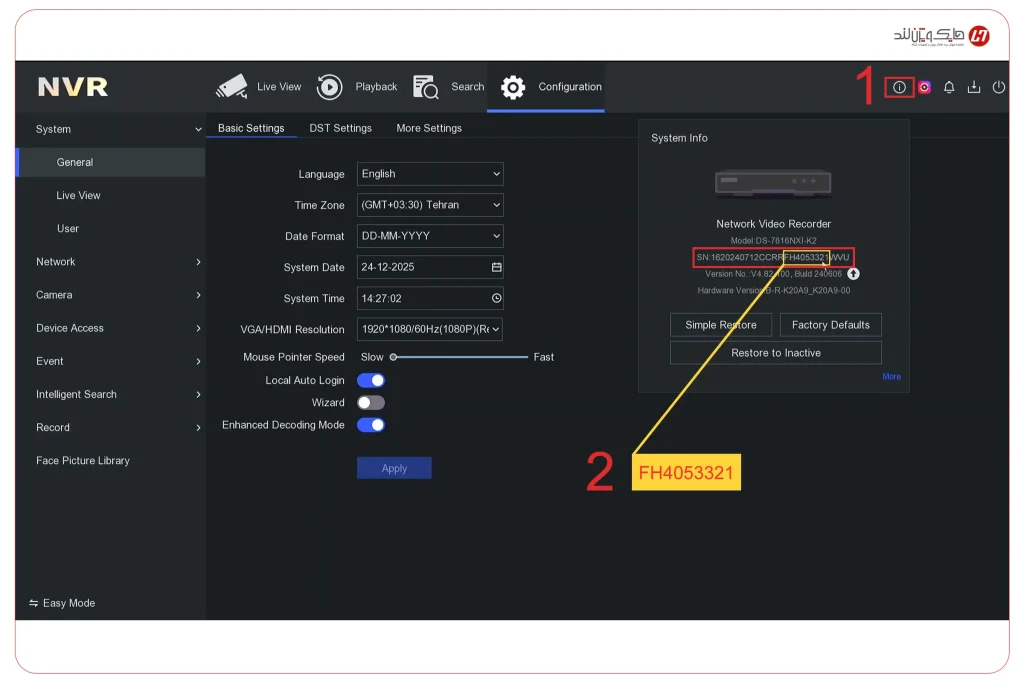The width and height of the screenshot is (1024, 683).
Task: Click the calendar icon in System Date field
Action: point(496,267)
